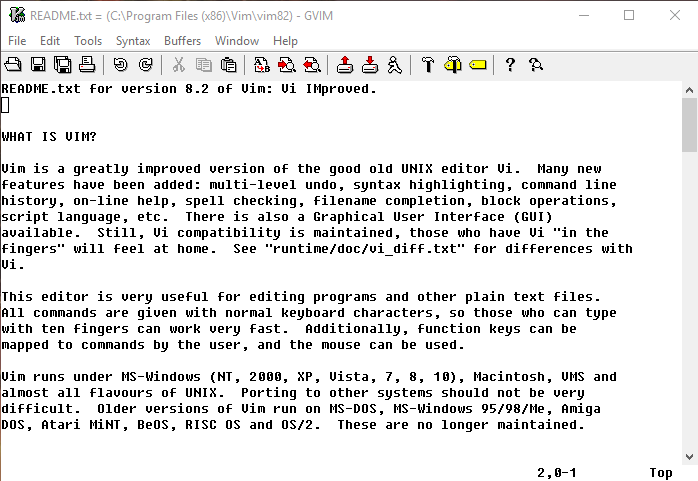Click the 'Top' indicator in status line
Screen dimensions: 698x481
[x=661, y=473]
